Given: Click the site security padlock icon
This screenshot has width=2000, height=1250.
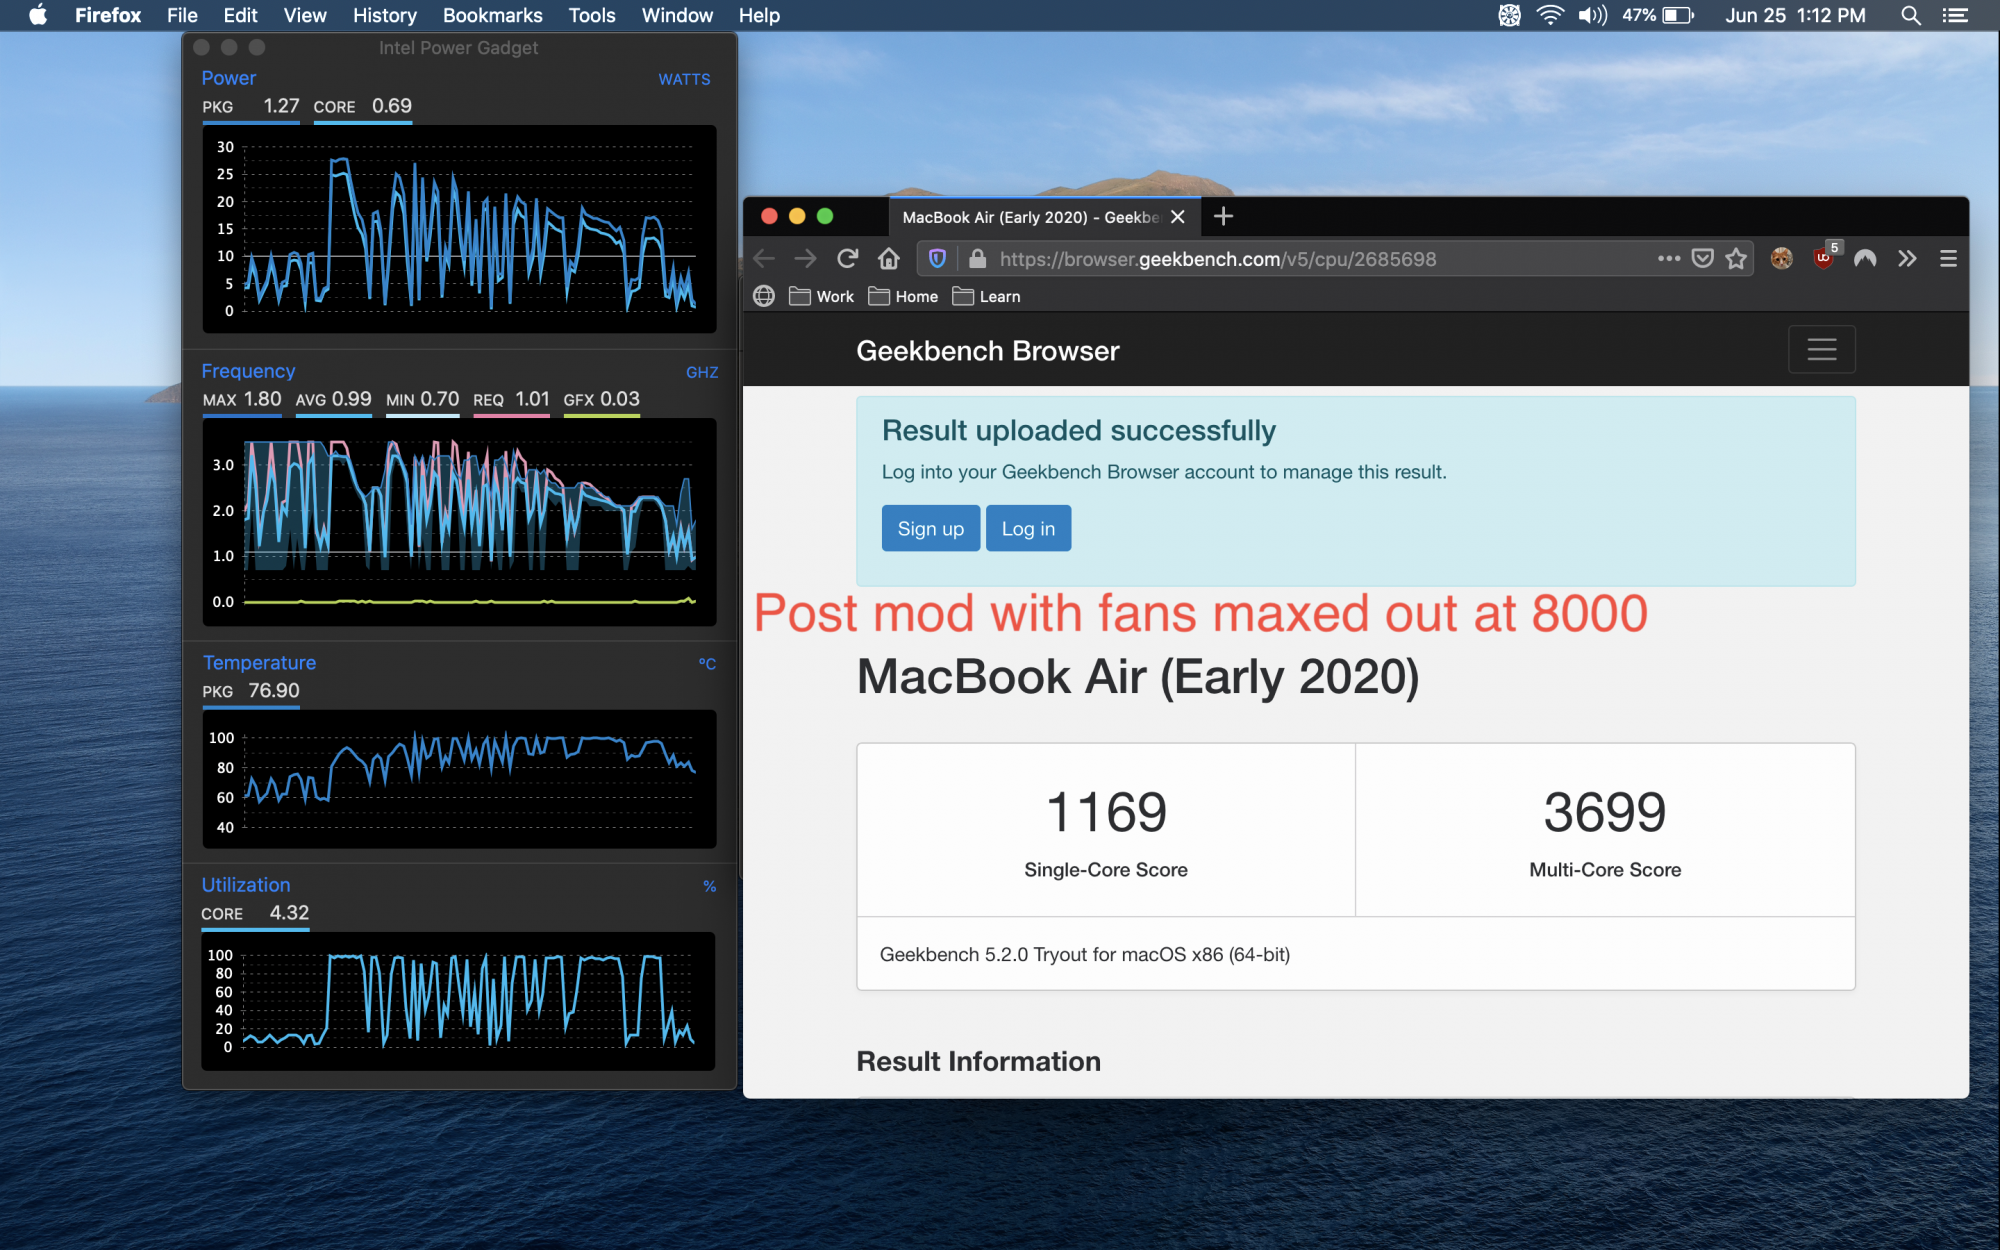Looking at the screenshot, I should coord(977,259).
